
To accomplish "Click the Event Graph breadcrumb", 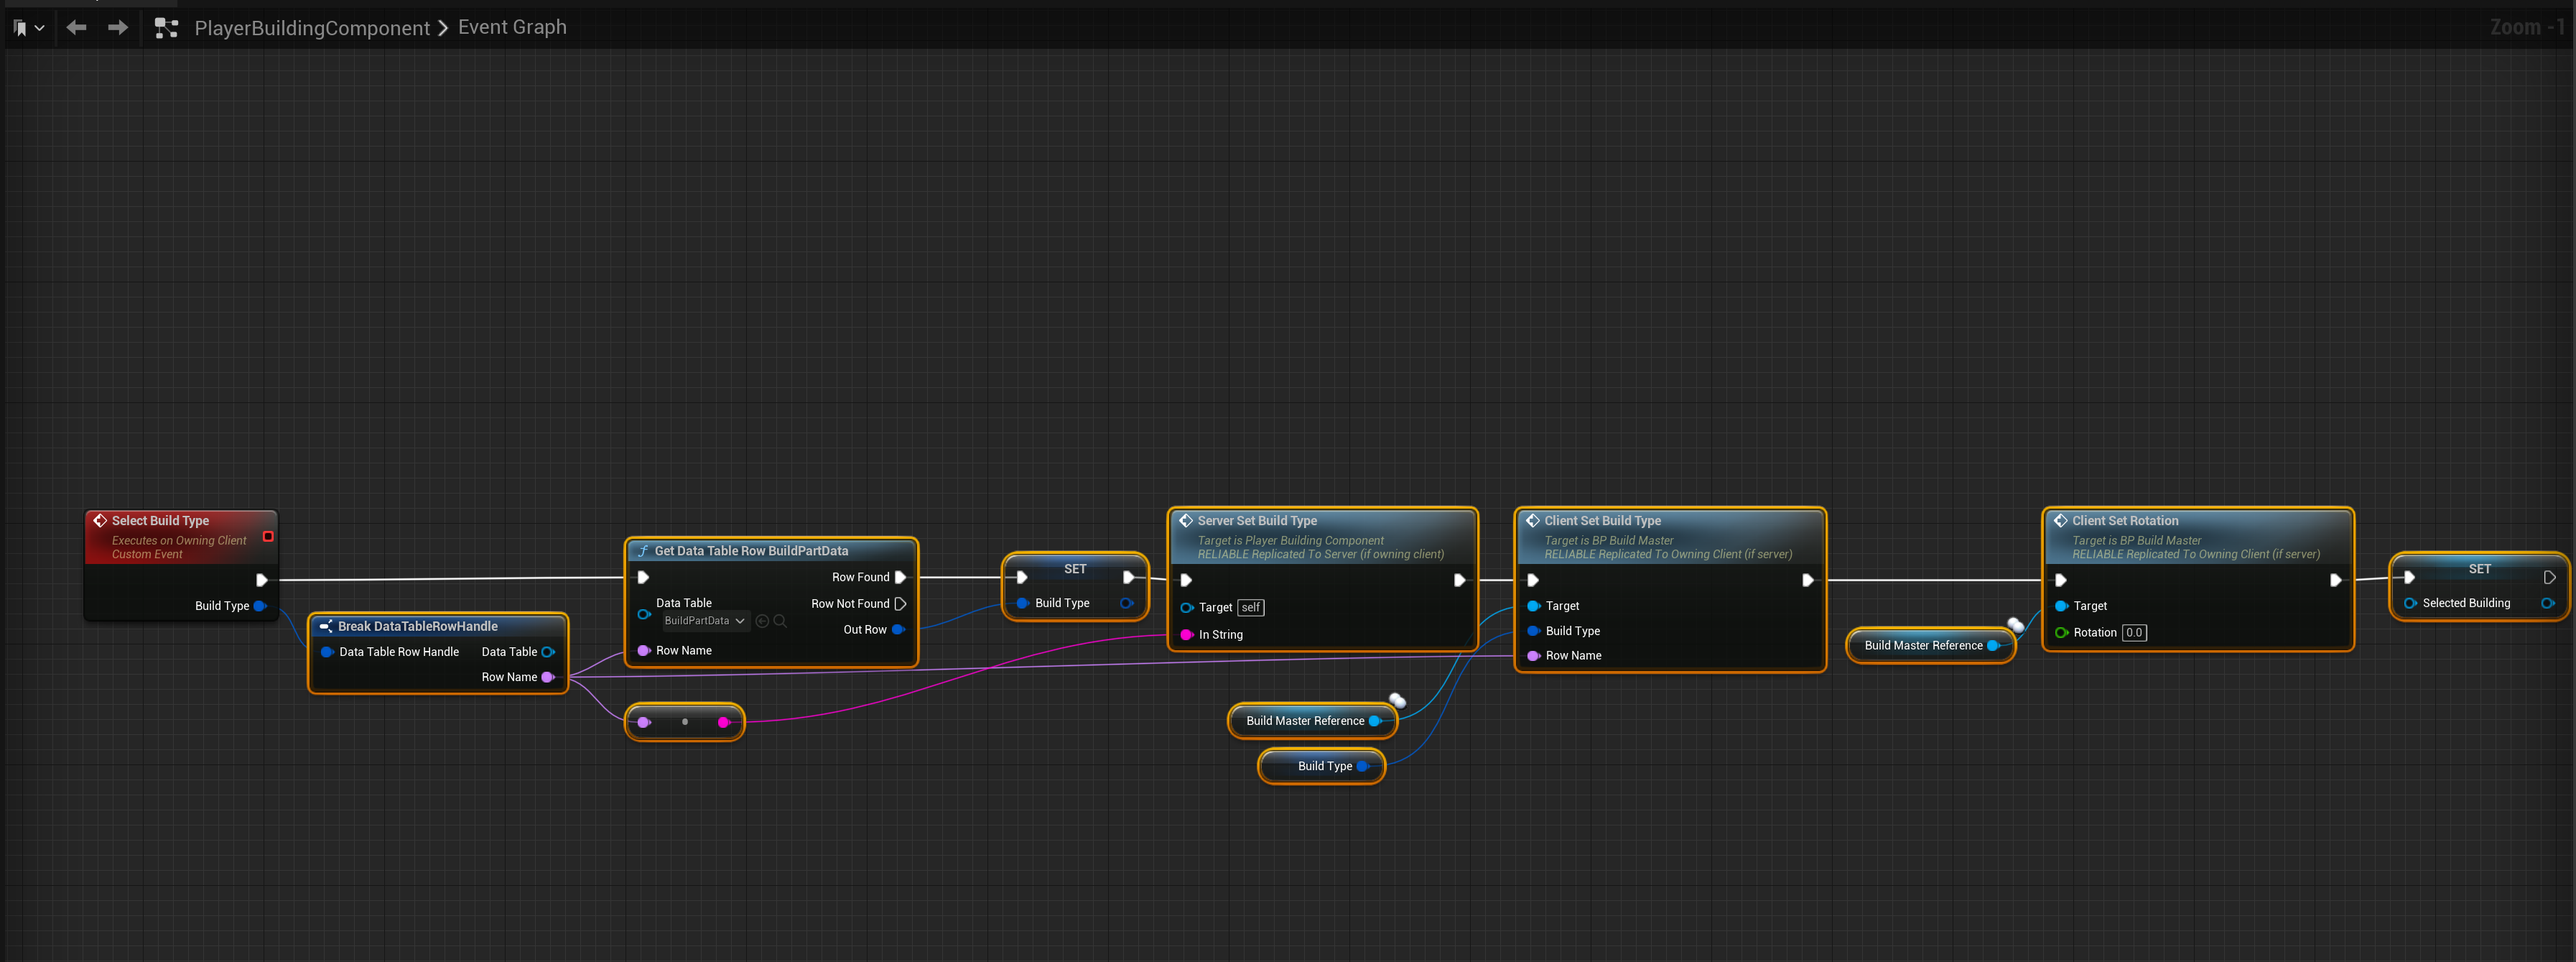I will pyautogui.click(x=512, y=27).
